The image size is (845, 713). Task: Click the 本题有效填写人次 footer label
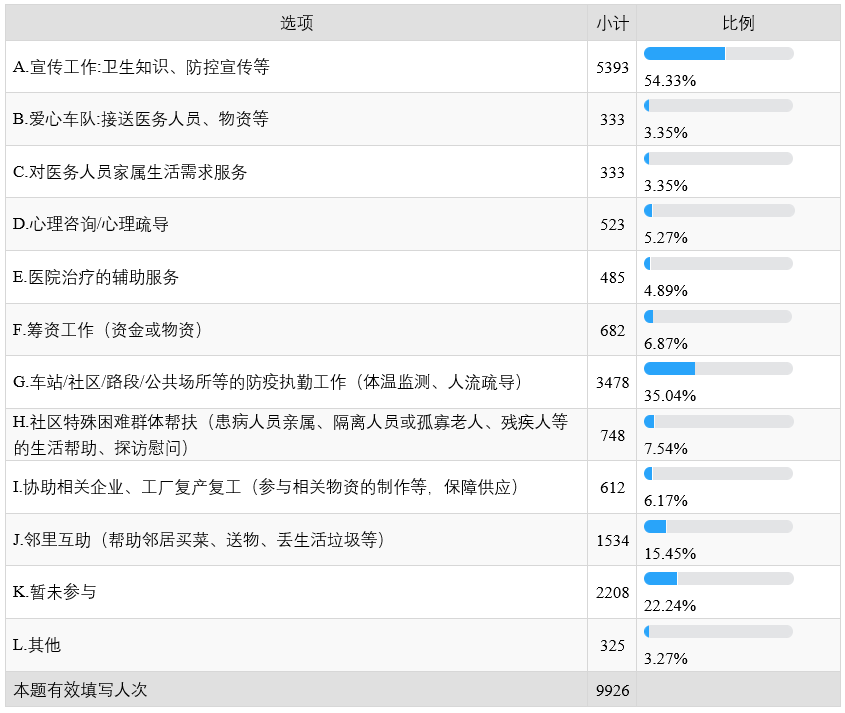80,690
